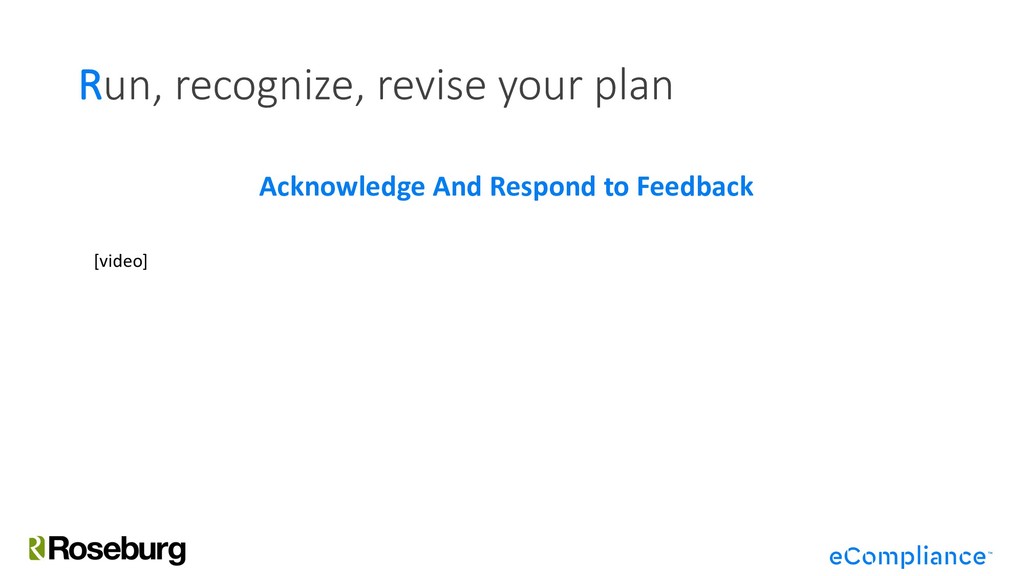Click the trademark symbol after eCompliance
Viewport: 1024px width, 576px height.
click(990, 549)
